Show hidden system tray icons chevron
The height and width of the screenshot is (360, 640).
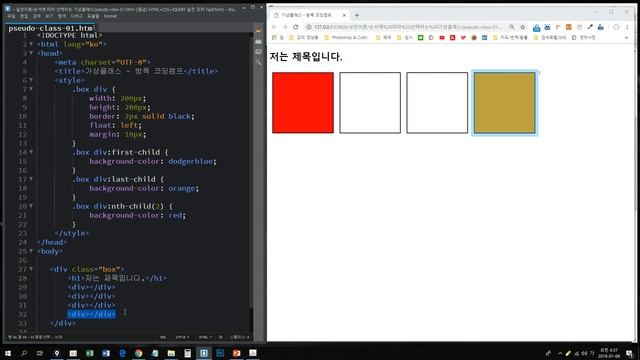click(x=560, y=353)
